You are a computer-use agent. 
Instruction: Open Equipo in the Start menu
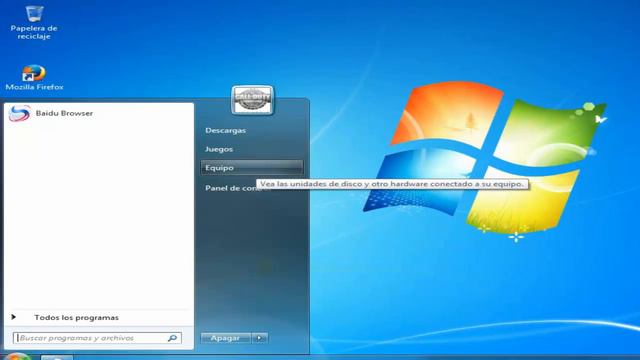coord(252,168)
